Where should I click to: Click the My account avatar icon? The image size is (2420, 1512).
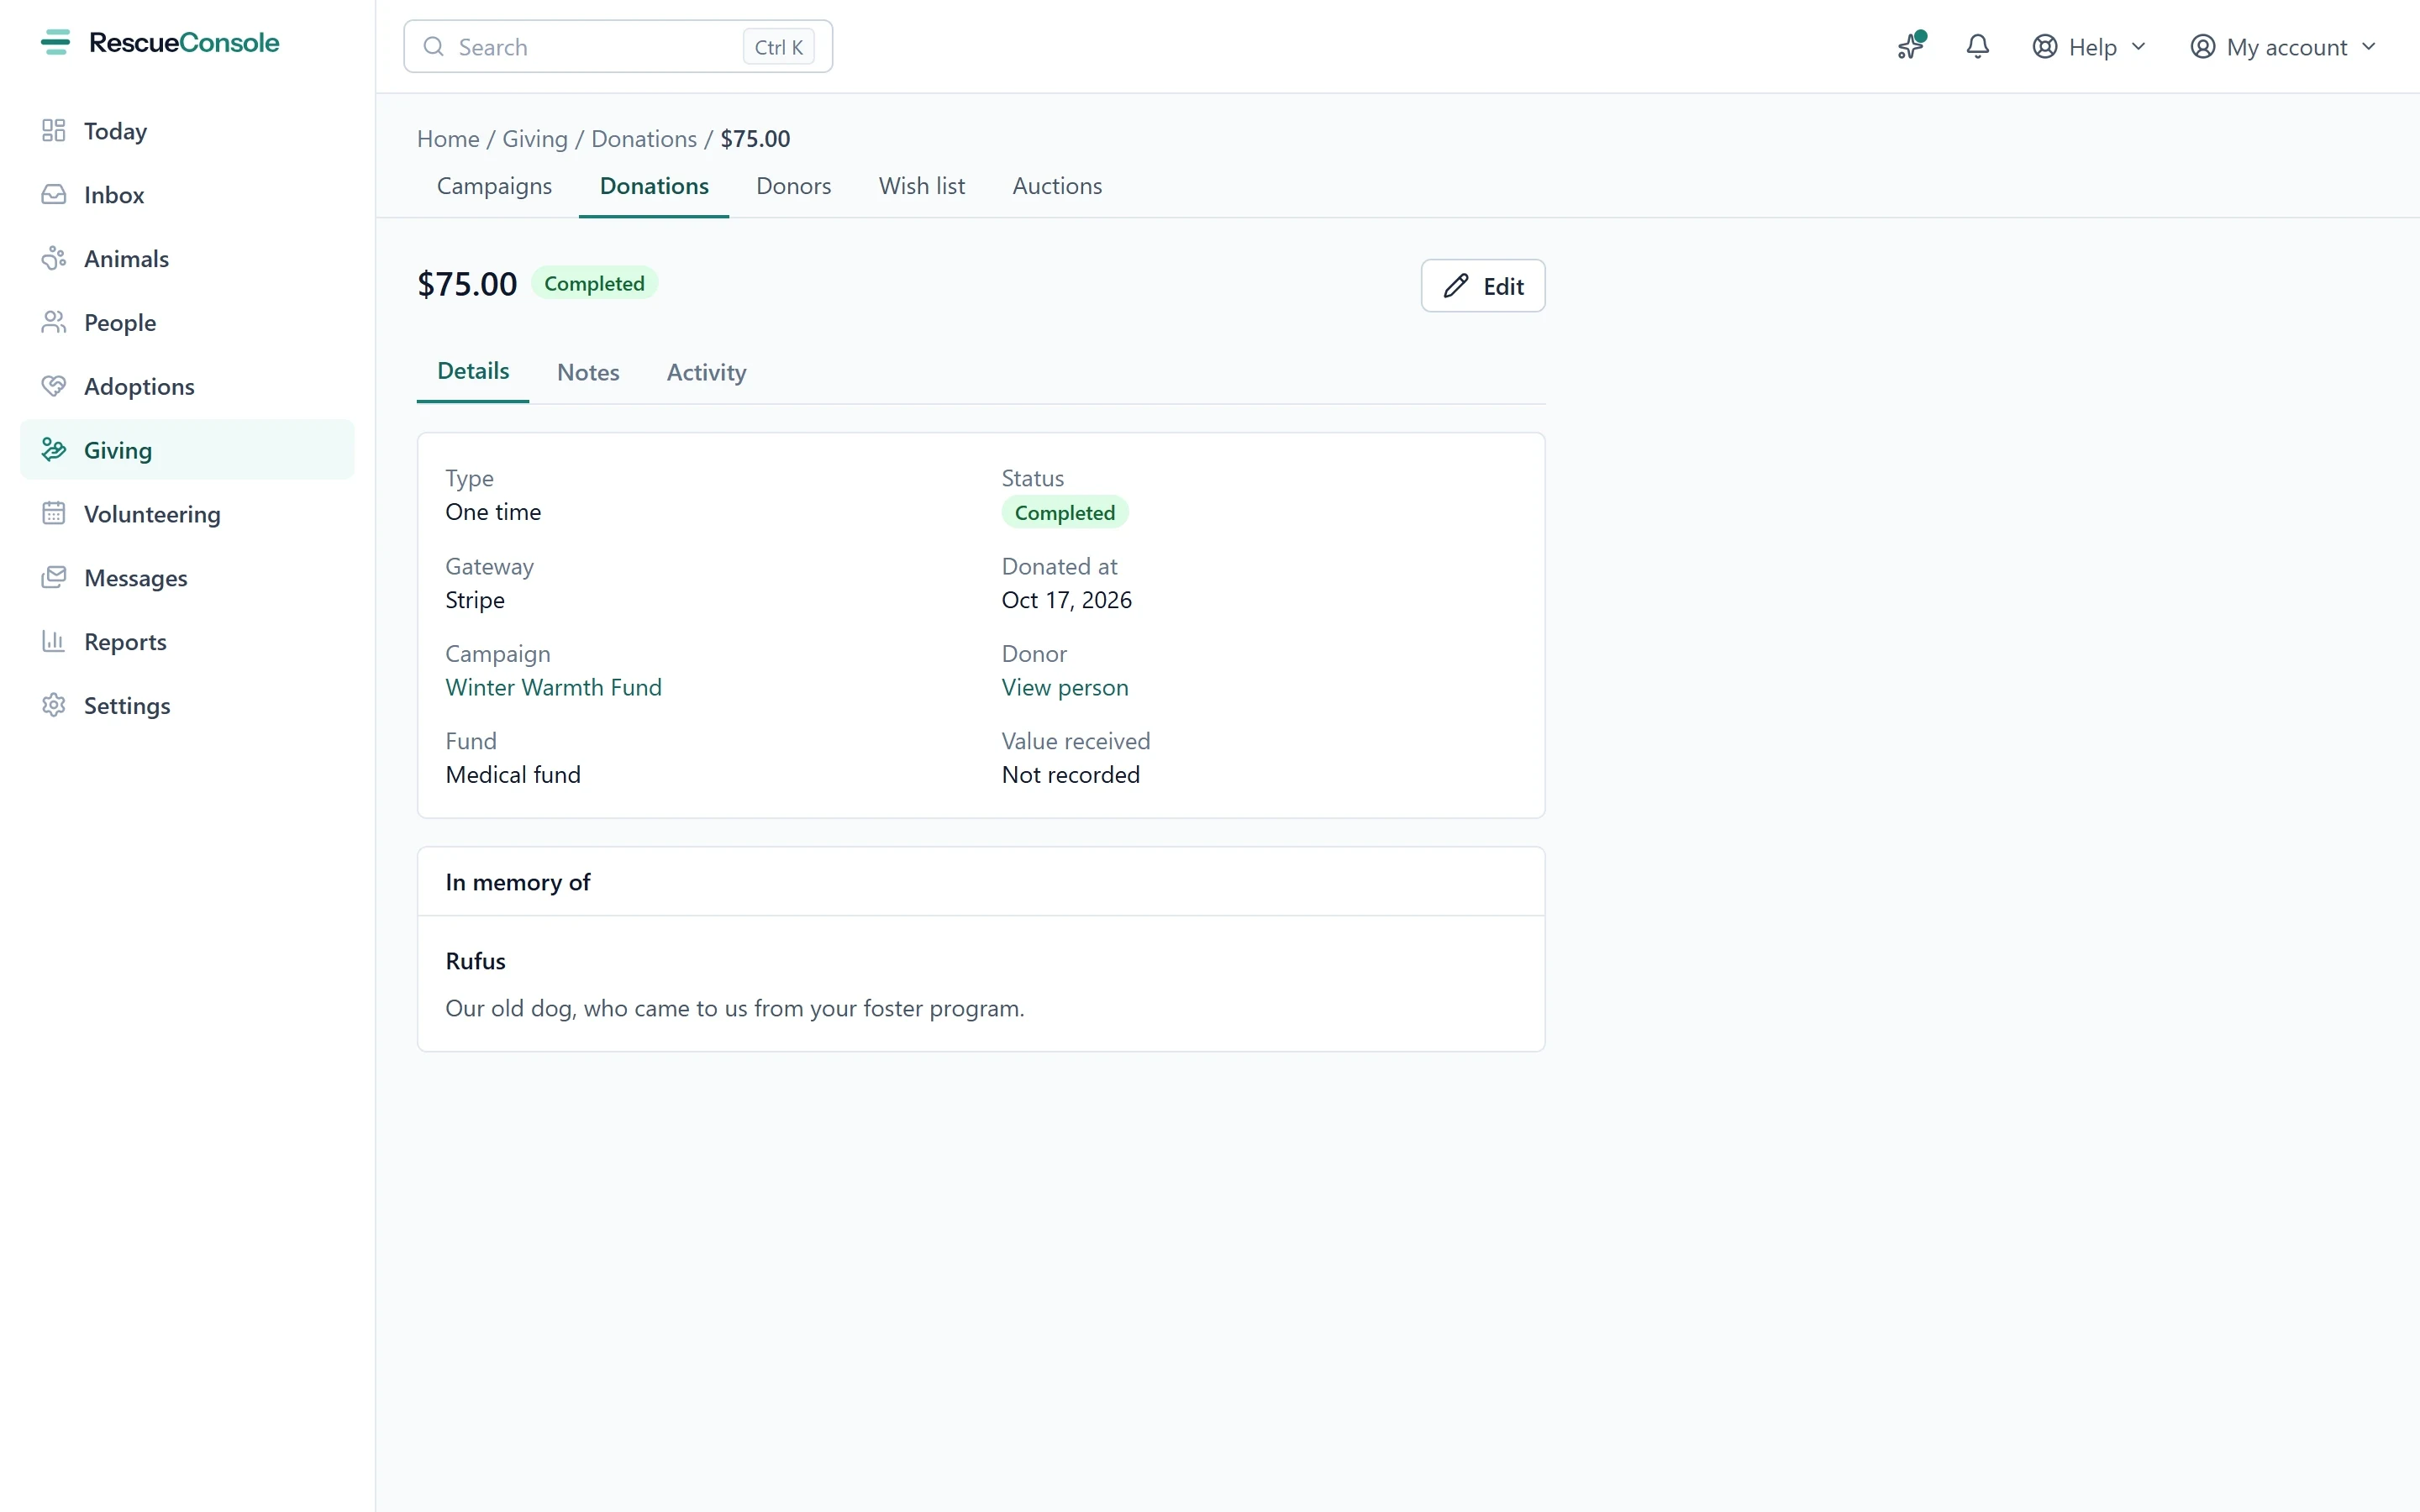[x=2202, y=47]
